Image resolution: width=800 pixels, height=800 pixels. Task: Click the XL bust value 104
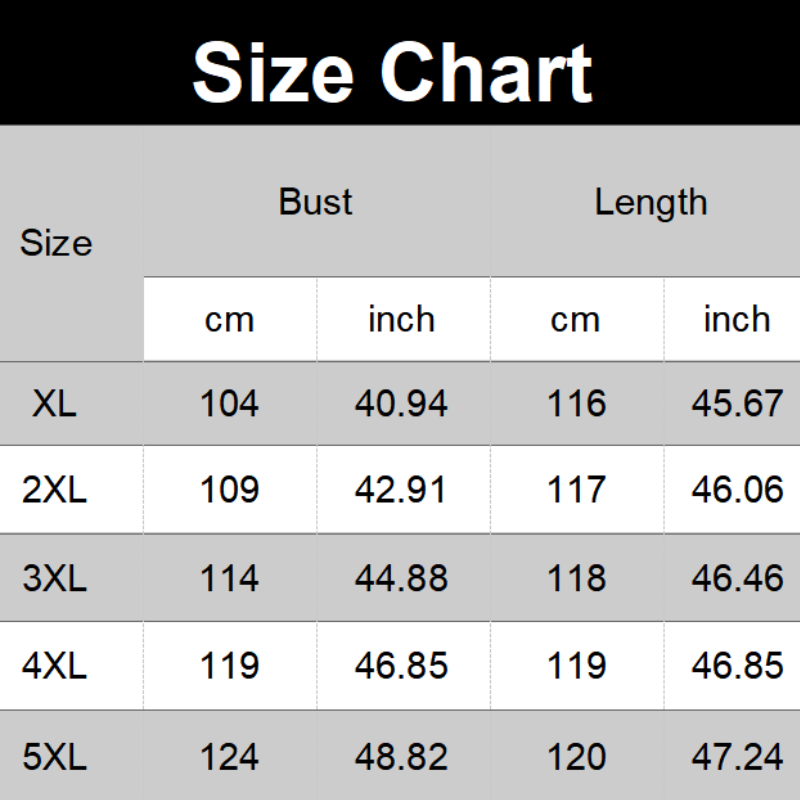click(x=229, y=403)
